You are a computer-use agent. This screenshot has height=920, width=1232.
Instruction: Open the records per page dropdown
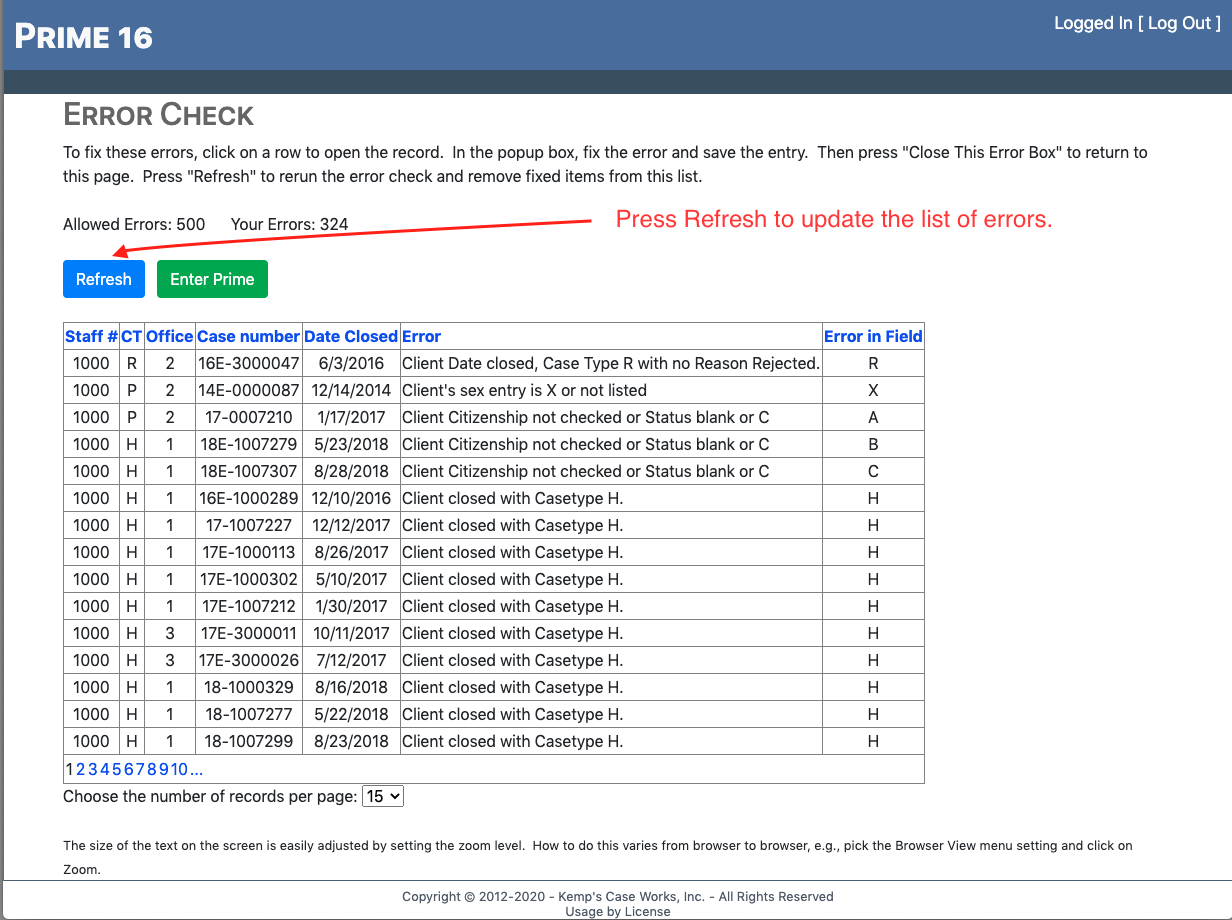pyautogui.click(x=382, y=797)
